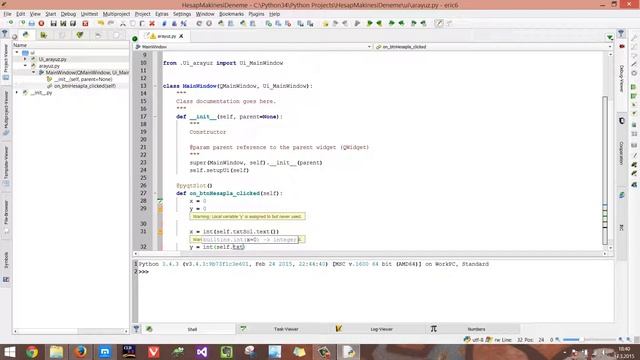The width and height of the screenshot is (640, 360).
Task: Click the green Run script play icon
Action: (x=370, y=23)
